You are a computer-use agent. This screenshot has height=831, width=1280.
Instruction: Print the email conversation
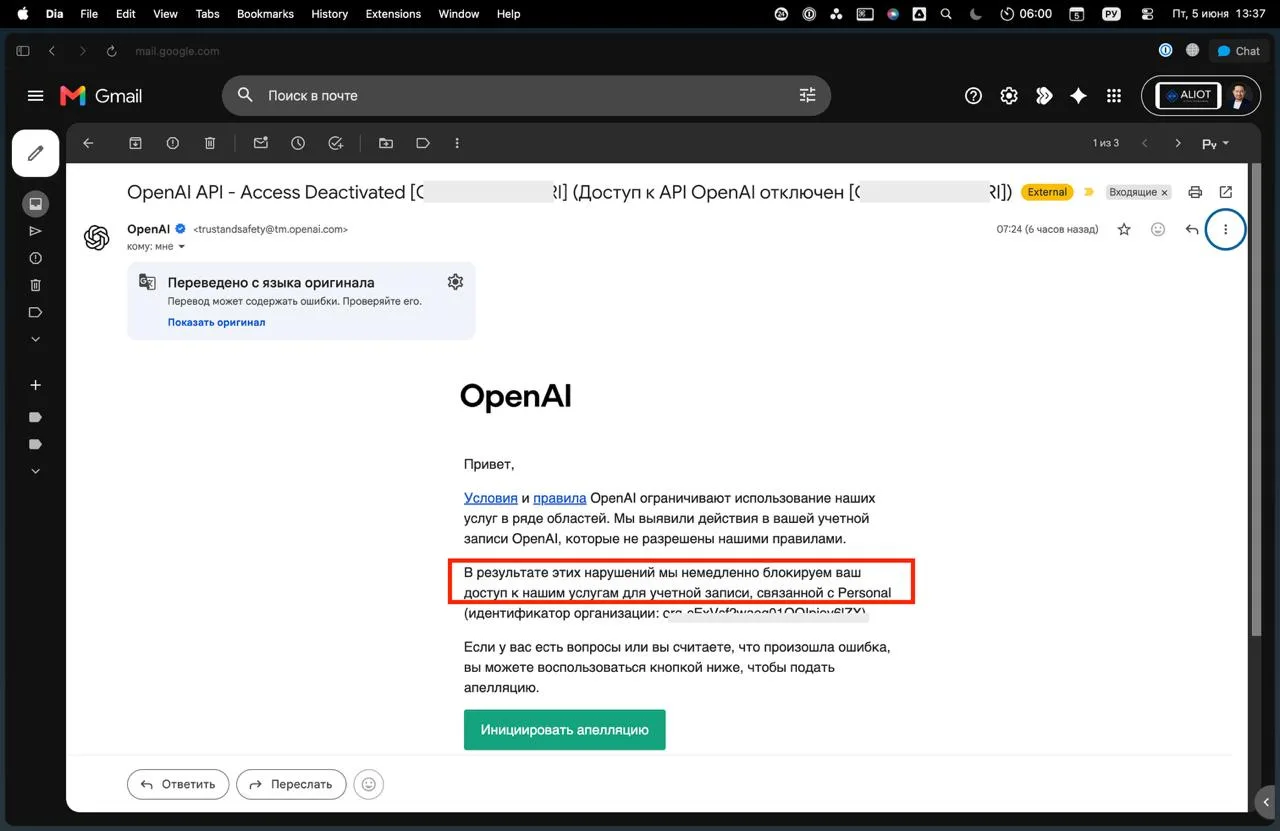[x=1195, y=192]
